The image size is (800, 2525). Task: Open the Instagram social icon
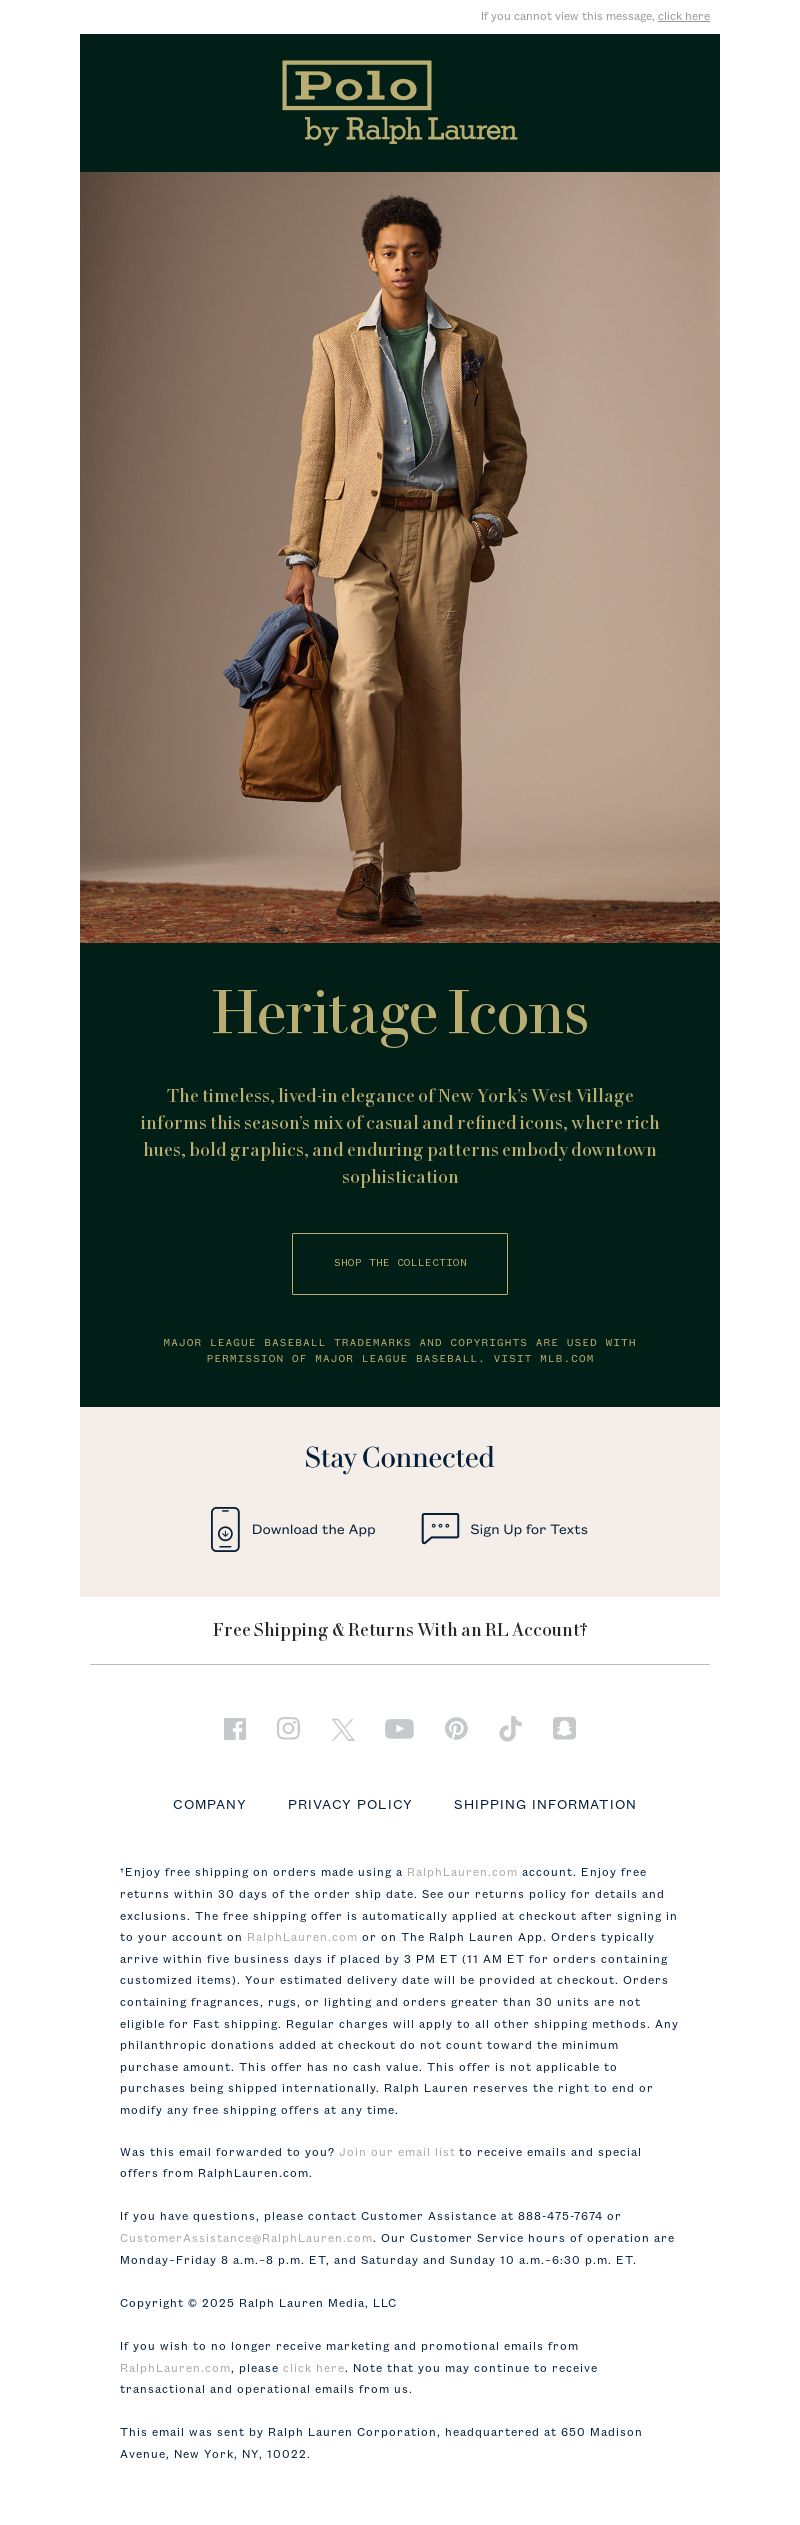tap(288, 1728)
